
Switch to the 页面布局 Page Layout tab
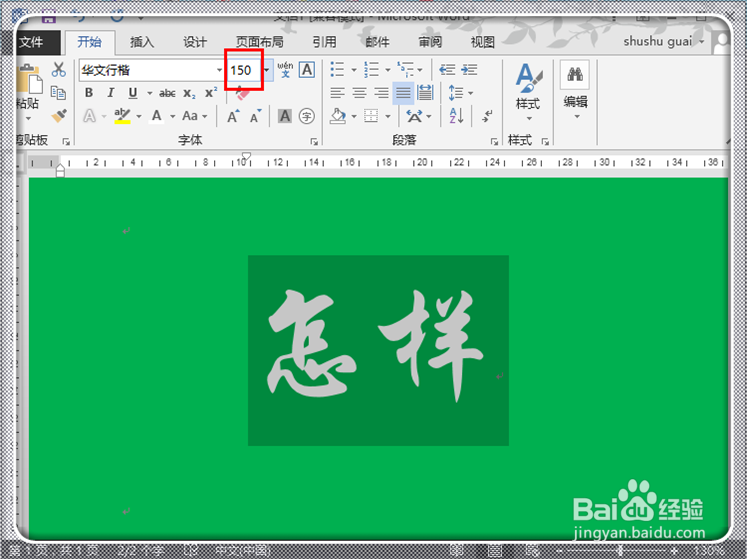coord(260,42)
